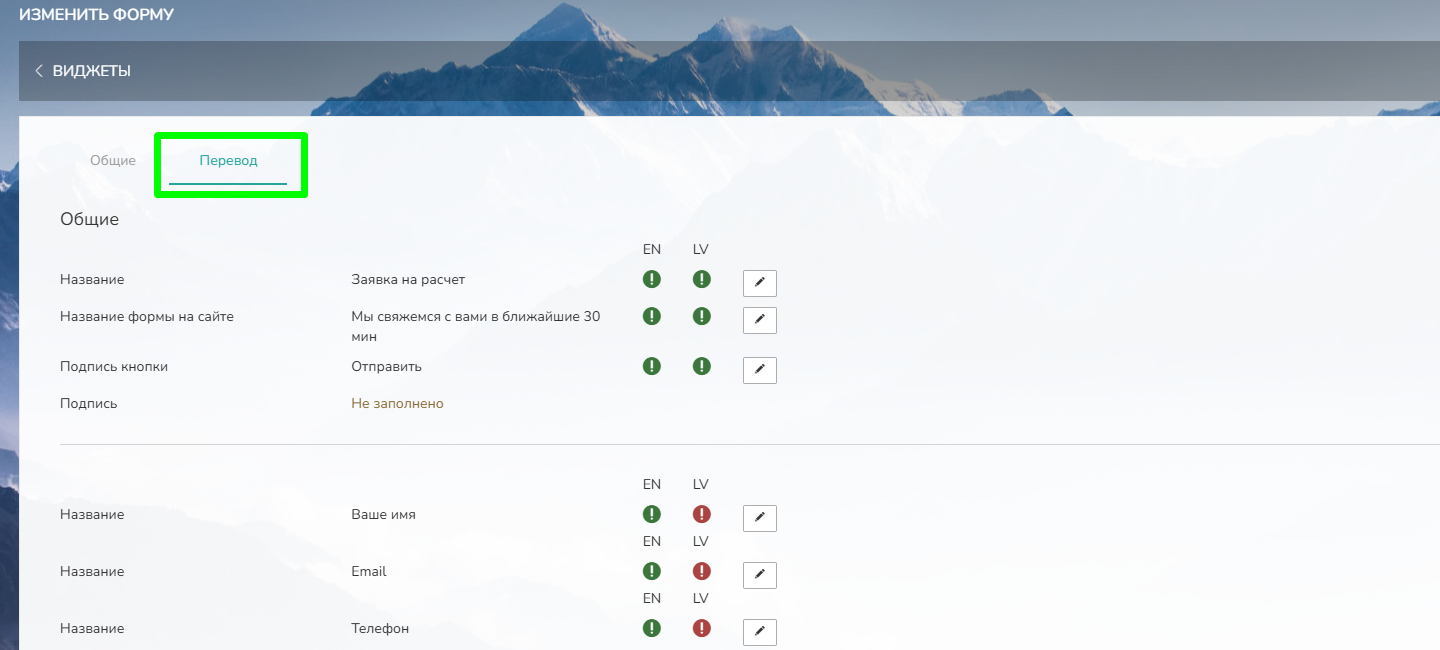This screenshot has width=1440, height=650.
Task: Click red LV status icon for "Ваше имя"
Action: [x=701, y=515]
